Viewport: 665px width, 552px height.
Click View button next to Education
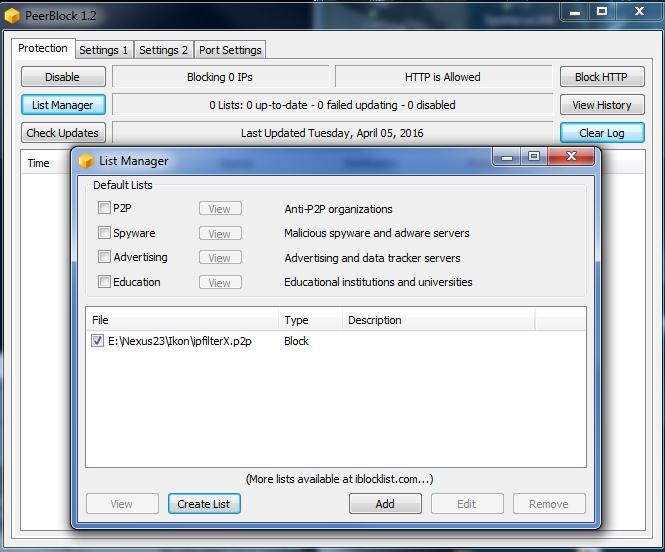[220, 282]
